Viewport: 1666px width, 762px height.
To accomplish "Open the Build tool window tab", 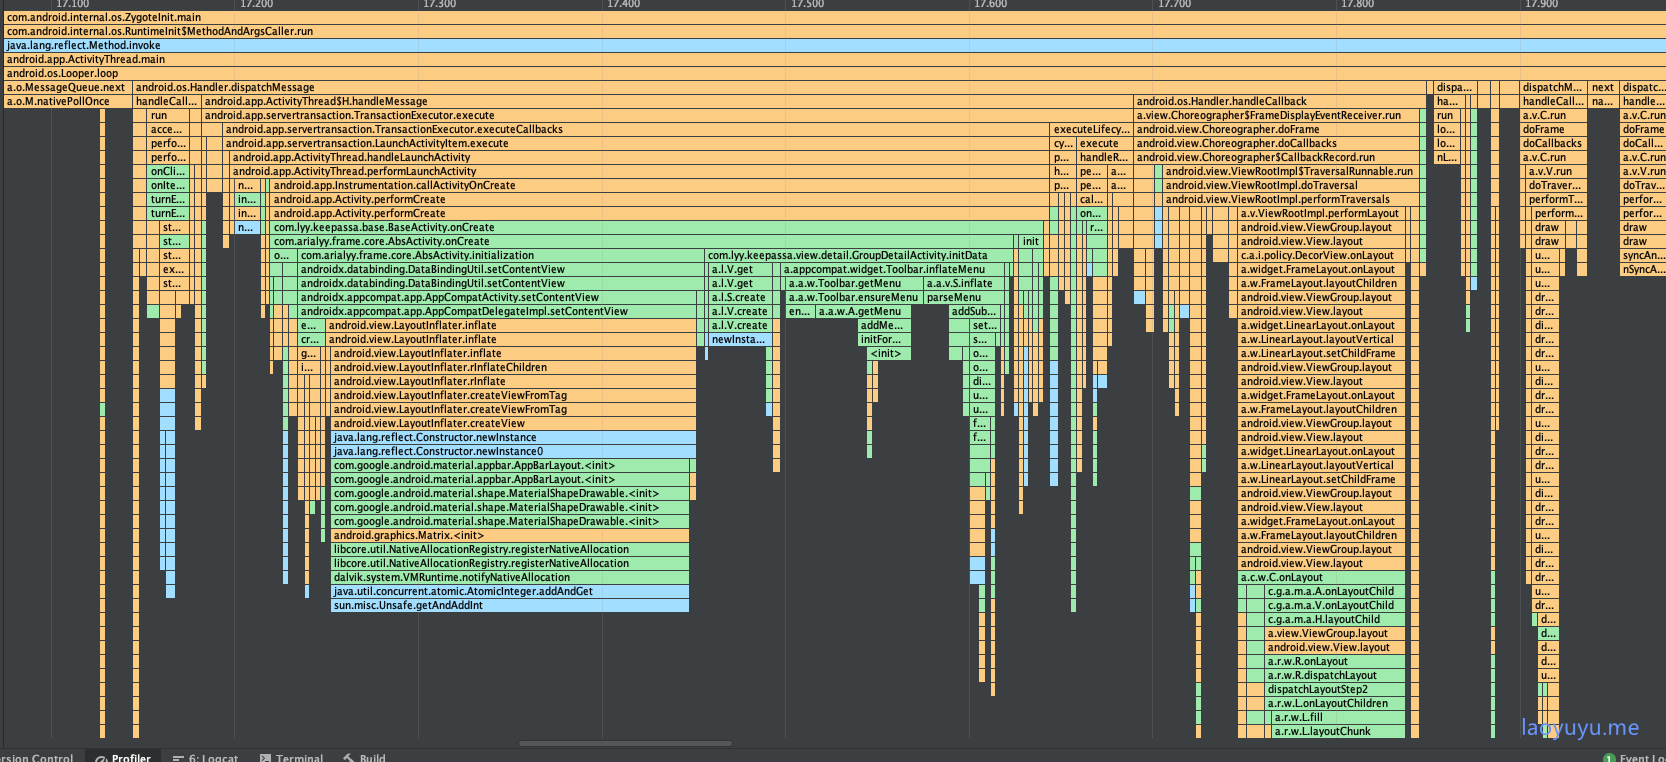I will [x=364, y=757].
